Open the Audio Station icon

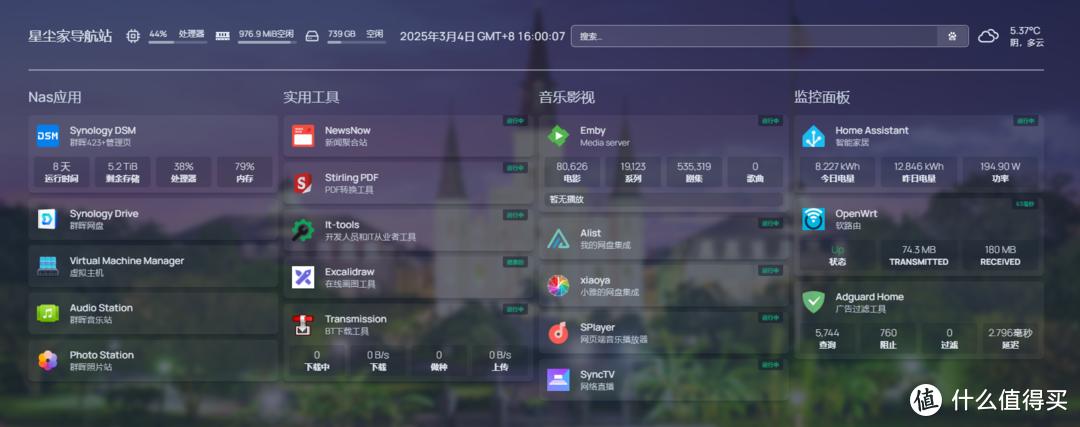(48, 313)
